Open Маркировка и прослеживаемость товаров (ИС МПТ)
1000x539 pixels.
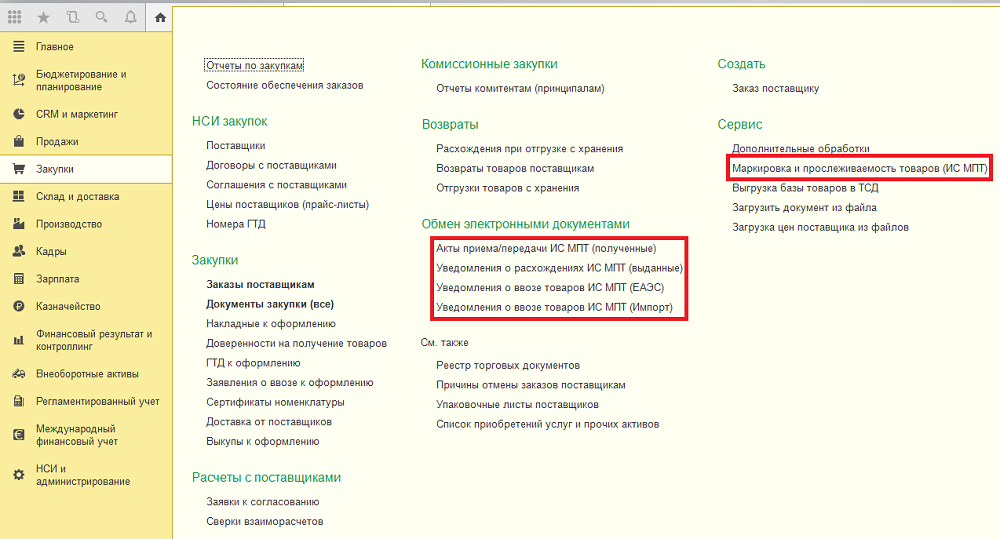point(860,168)
